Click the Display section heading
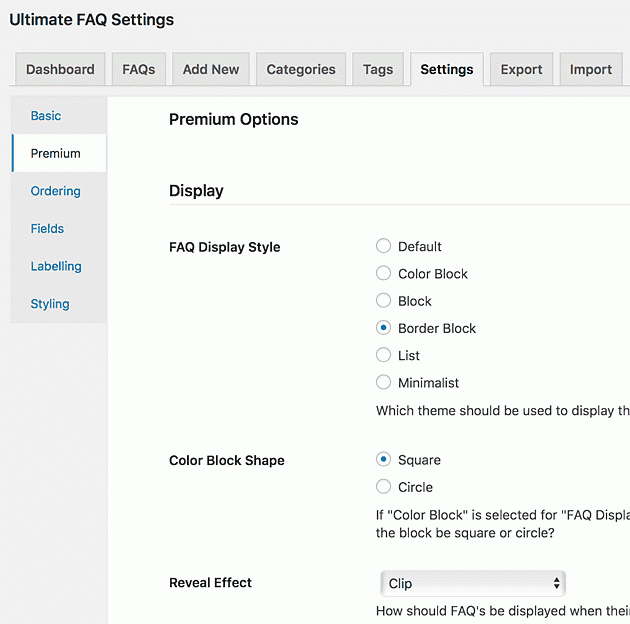Screen dimensions: 630x624 click(196, 191)
